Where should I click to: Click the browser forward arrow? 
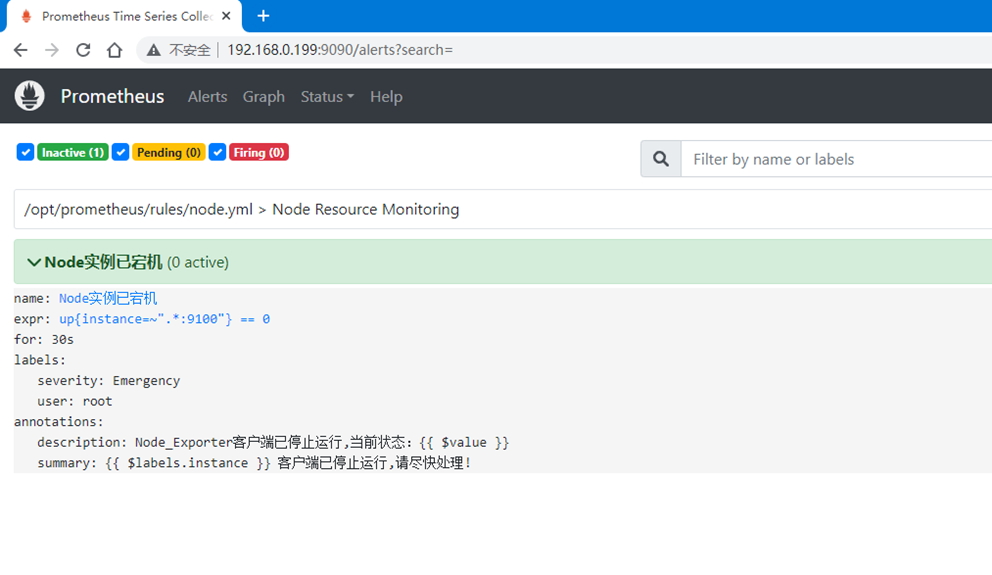tap(52, 50)
